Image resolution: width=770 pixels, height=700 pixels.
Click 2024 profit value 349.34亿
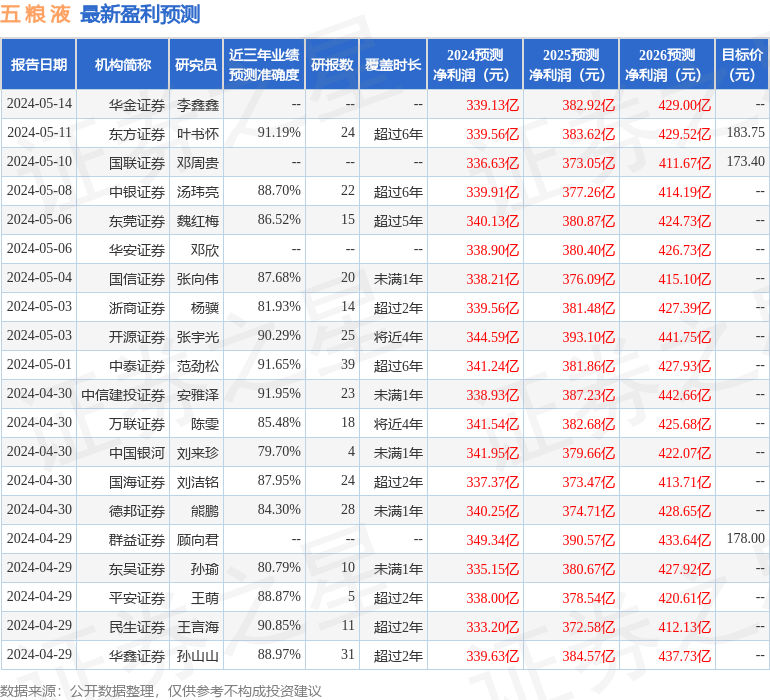point(493,540)
